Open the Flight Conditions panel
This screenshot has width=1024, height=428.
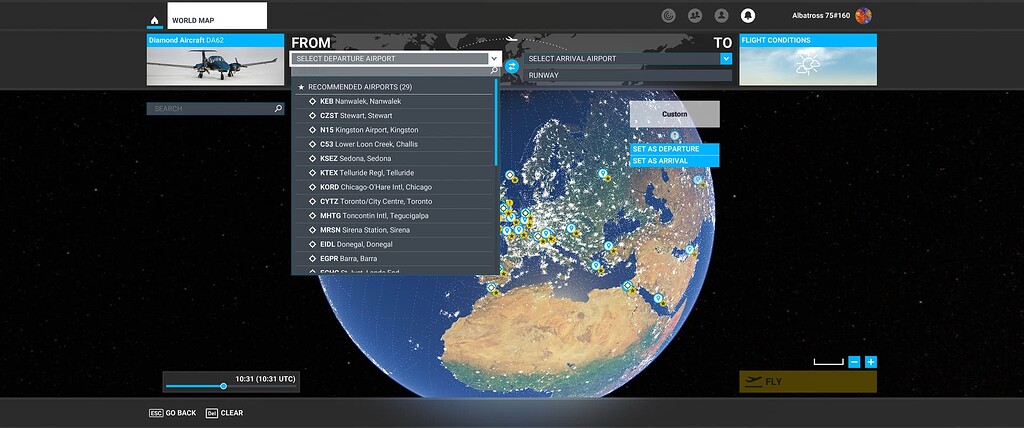(808, 59)
